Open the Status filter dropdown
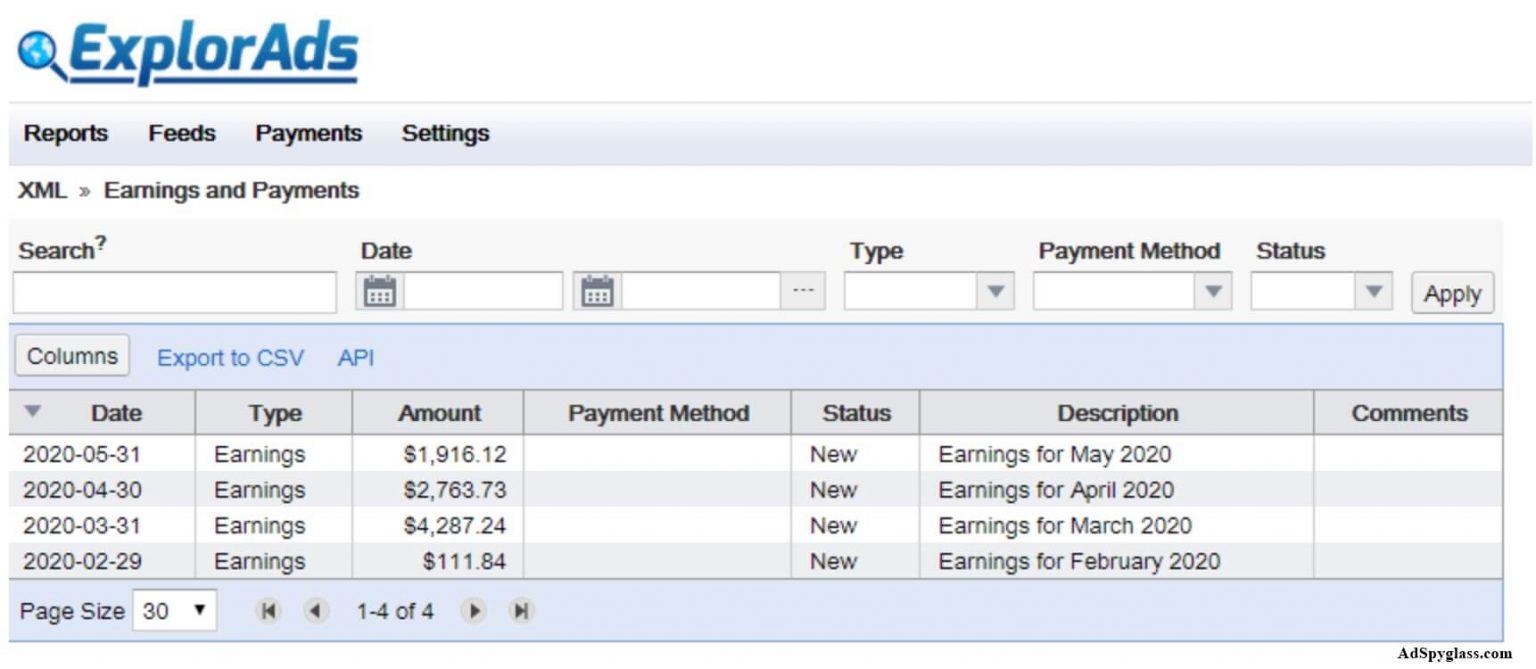The height and width of the screenshot is (669, 1536). 1370,292
